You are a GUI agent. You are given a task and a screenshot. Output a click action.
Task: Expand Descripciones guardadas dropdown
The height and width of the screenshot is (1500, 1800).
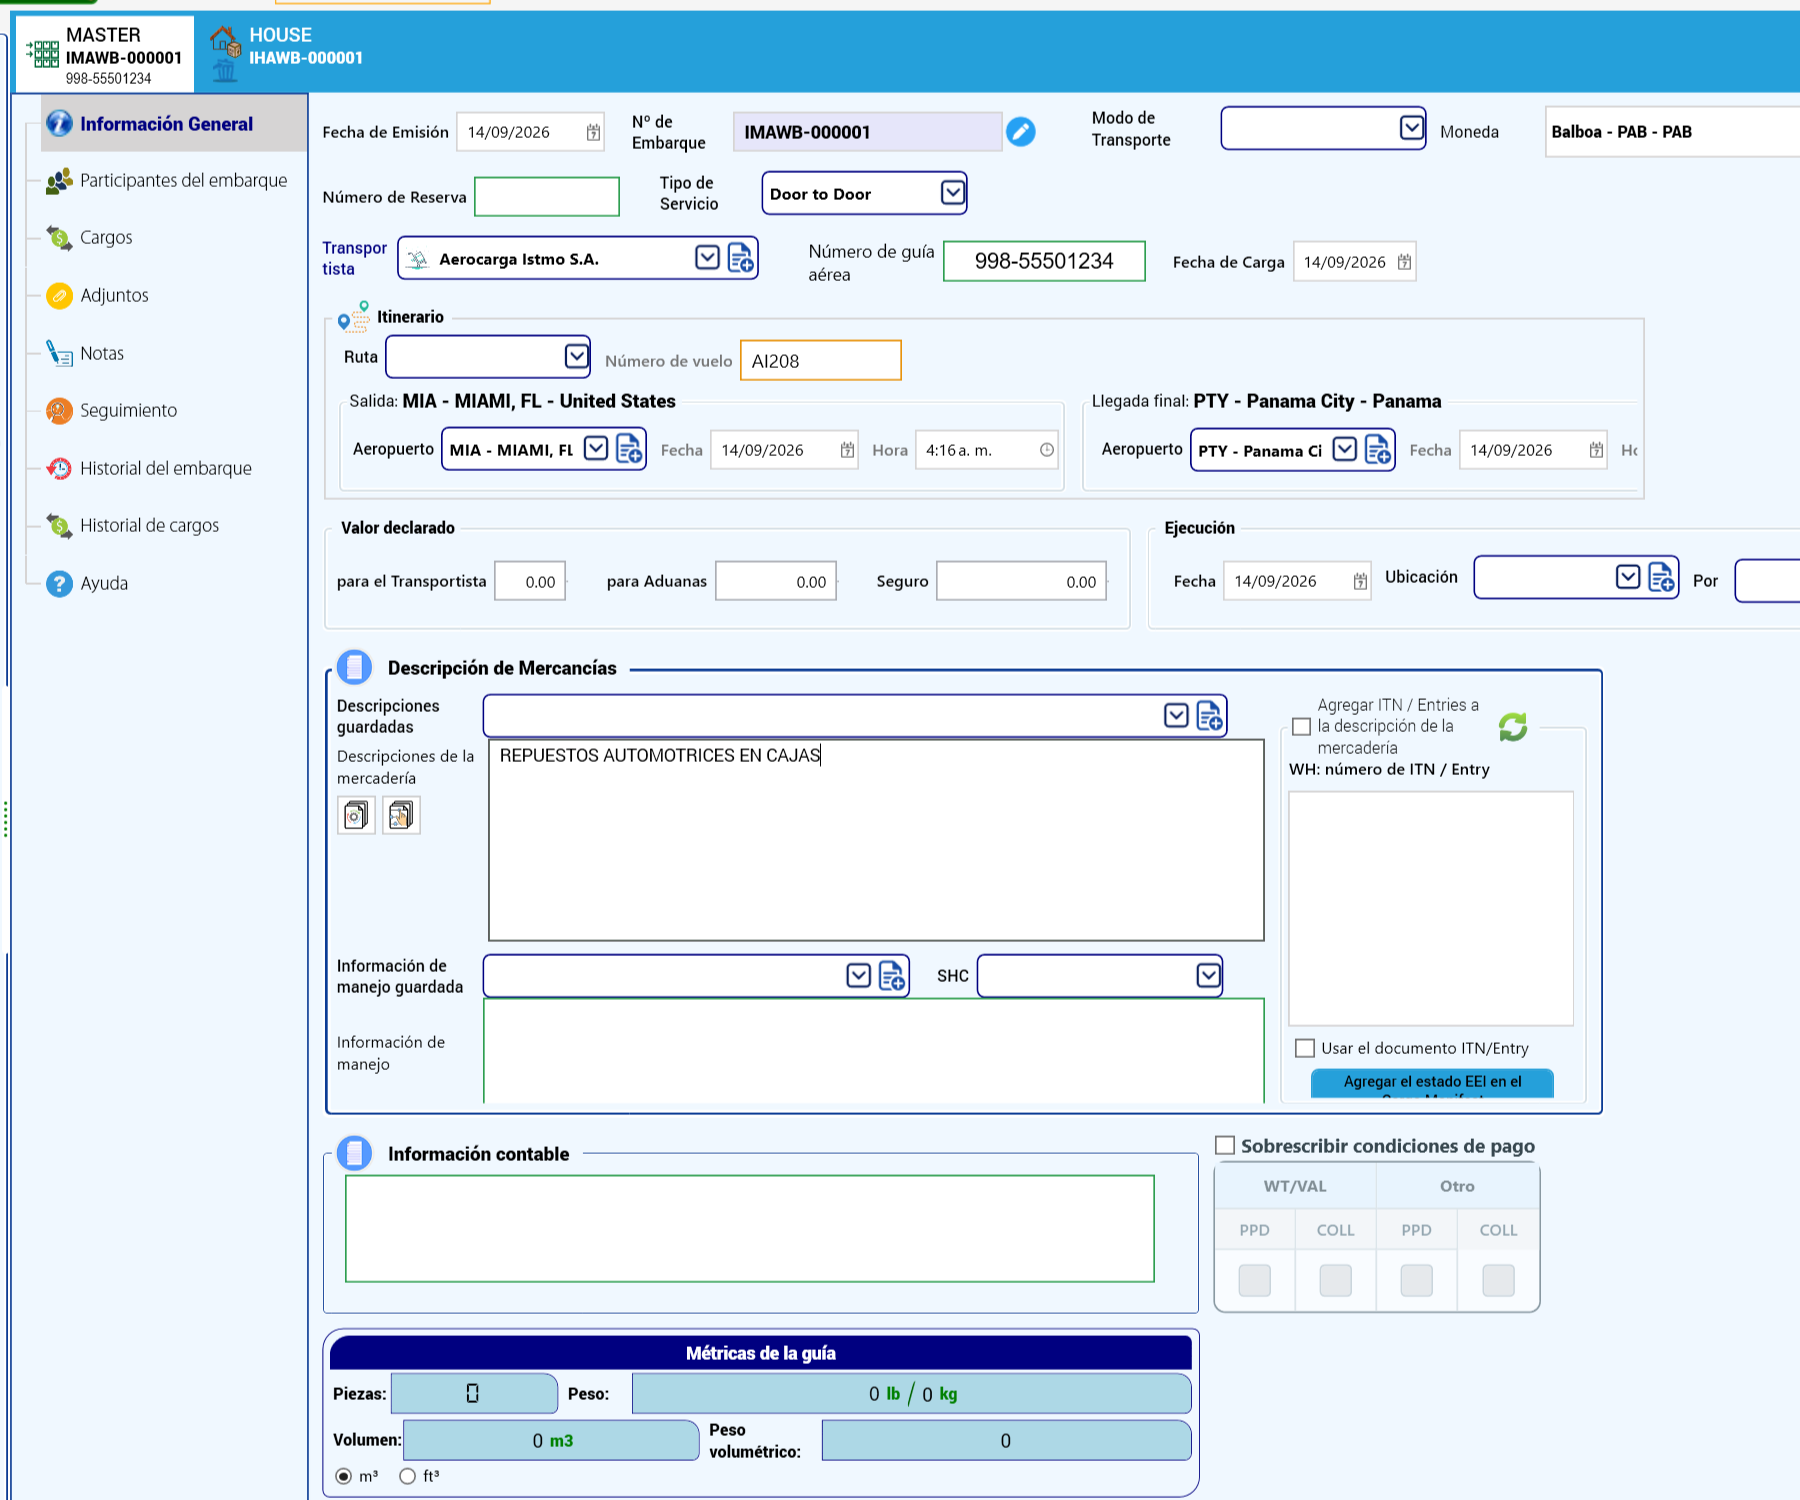point(1176,715)
